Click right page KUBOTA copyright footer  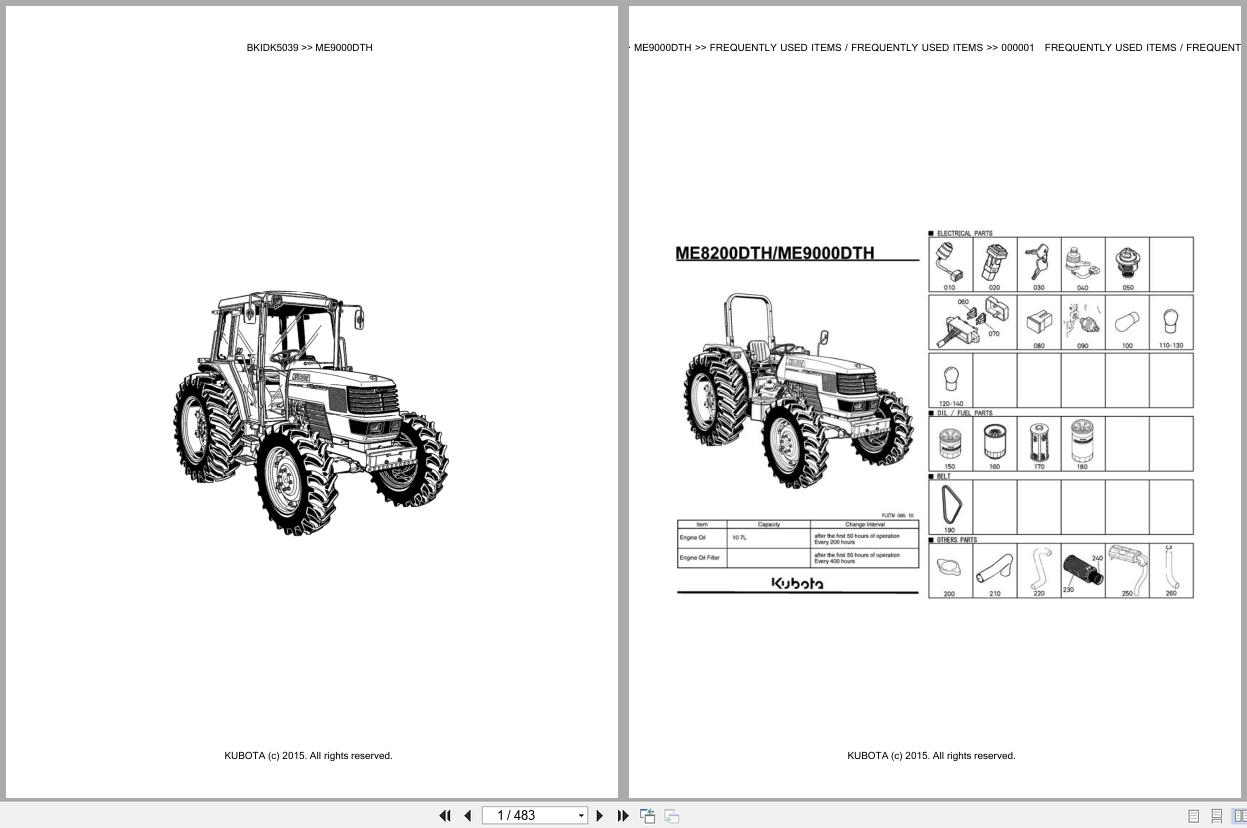pos(931,756)
